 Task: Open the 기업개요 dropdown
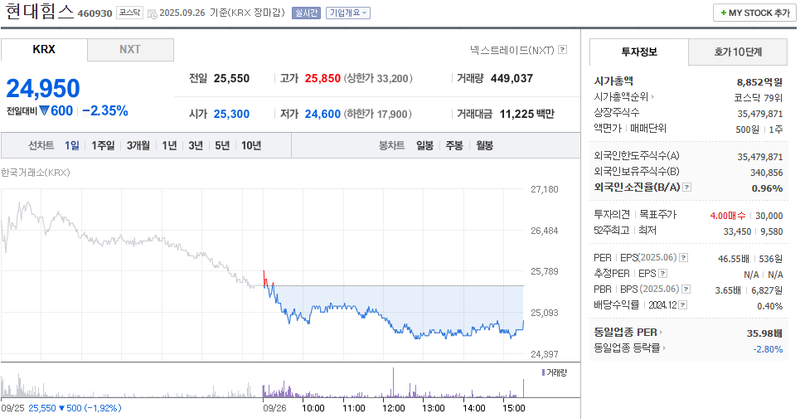348,13
